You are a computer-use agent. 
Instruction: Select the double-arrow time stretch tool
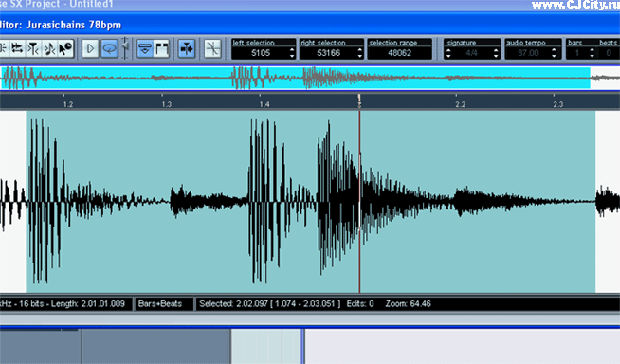click(x=17, y=49)
